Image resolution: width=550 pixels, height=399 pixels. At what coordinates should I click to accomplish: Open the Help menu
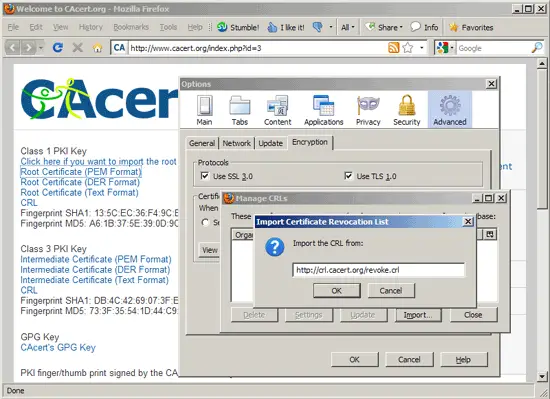coord(195,27)
